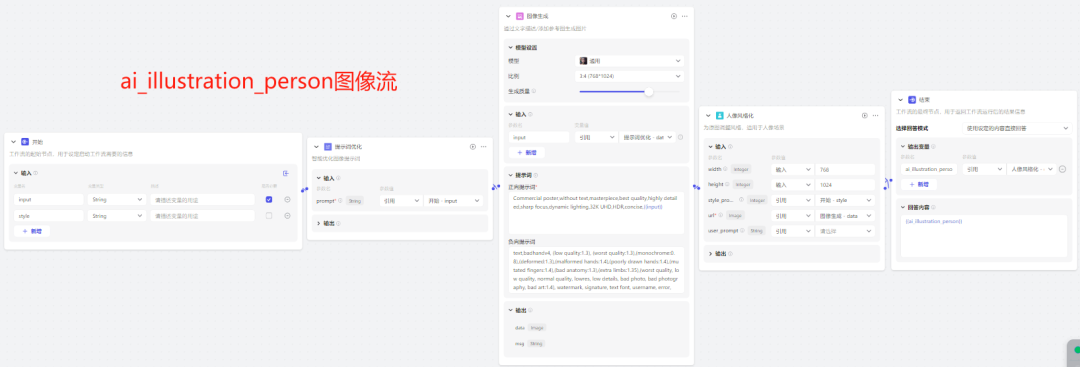Click the style variable name field
The width and height of the screenshot is (1080, 367).
(48, 216)
